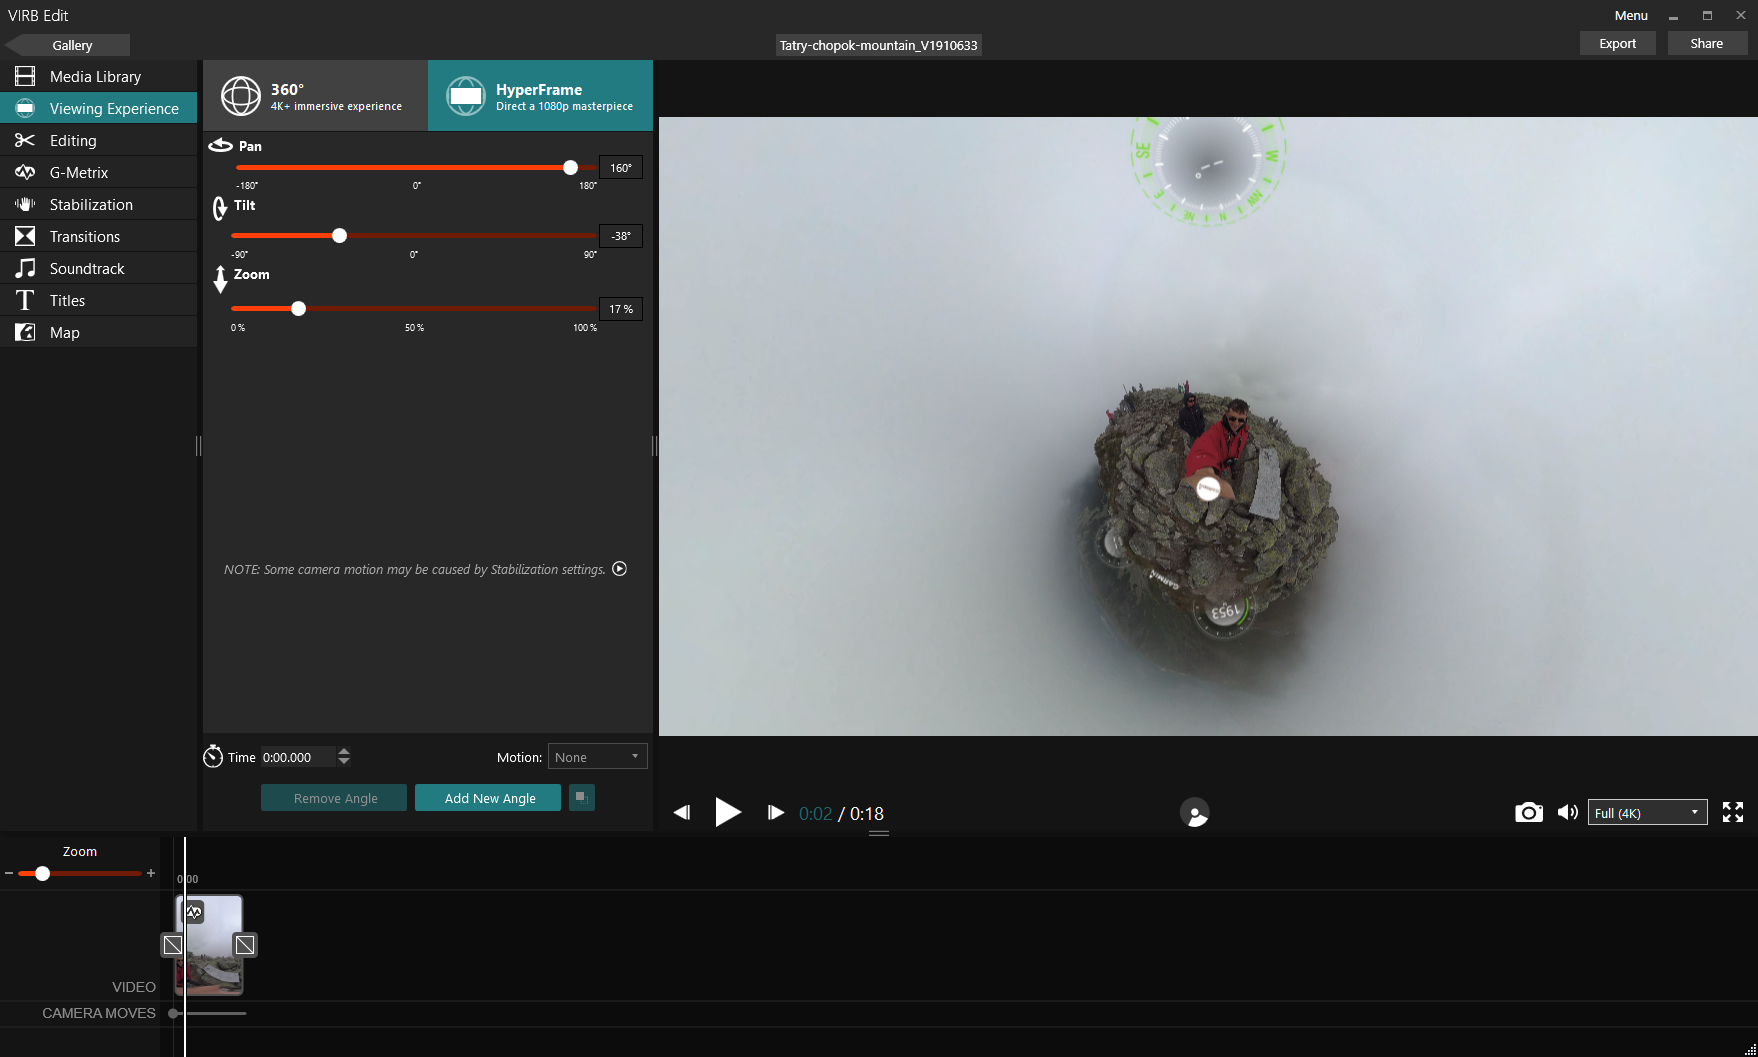Step forward one frame
1758x1057 pixels.
pyautogui.click(x=776, y=813)
